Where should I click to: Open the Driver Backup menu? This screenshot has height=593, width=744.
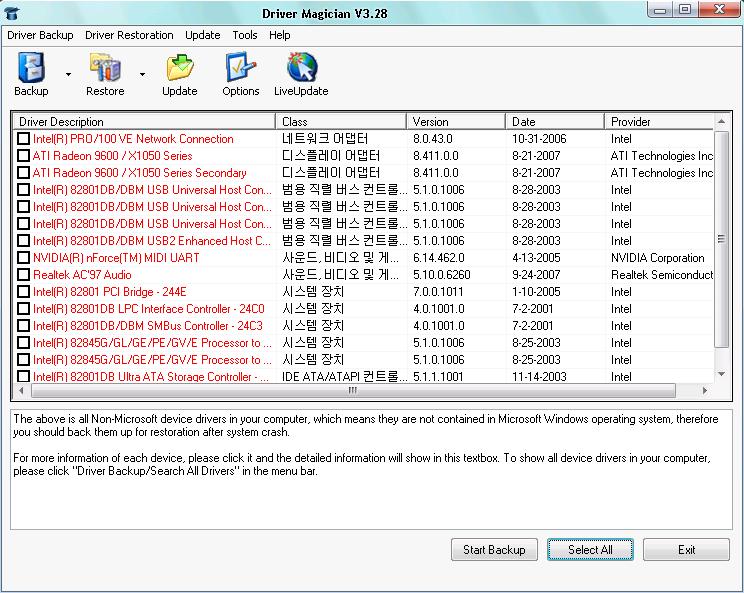click(x=40, y=35)
